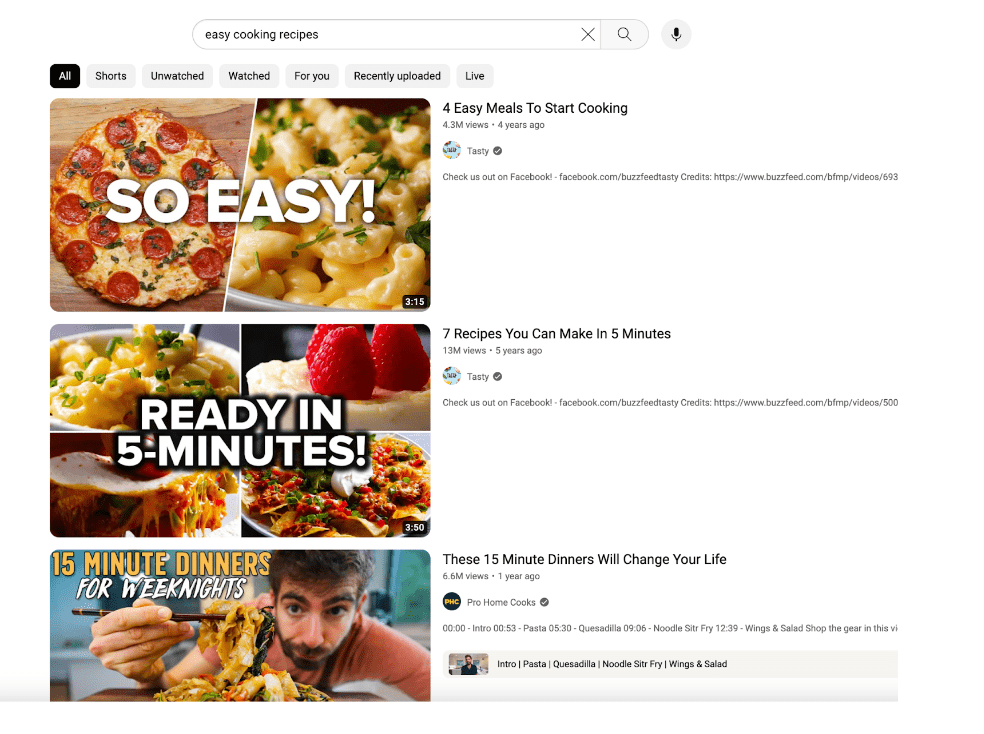The height and width of the screenshot is (734, 984).
Task: Select the Recently uploaded filter
Action: coord(396,75)
